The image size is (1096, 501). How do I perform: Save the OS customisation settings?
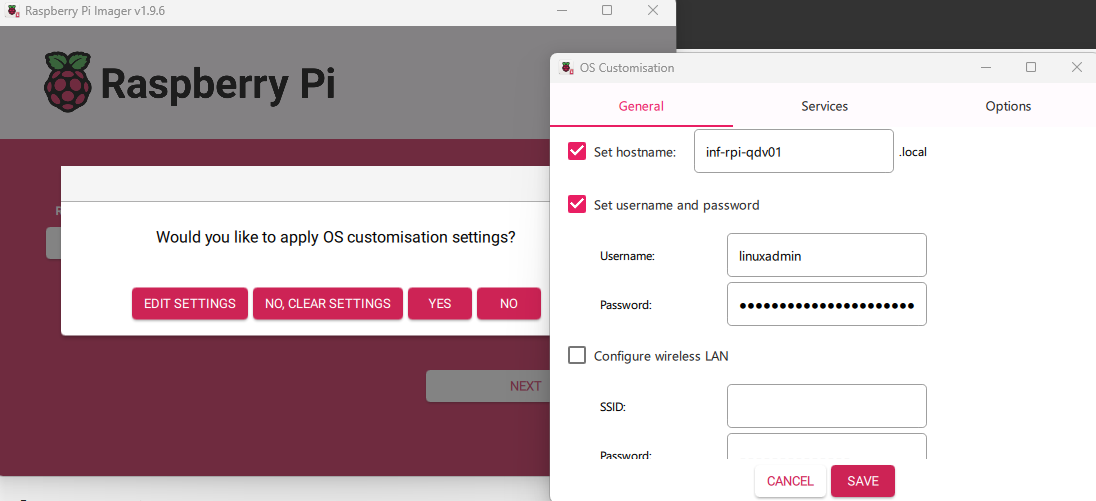pos(862,481)
